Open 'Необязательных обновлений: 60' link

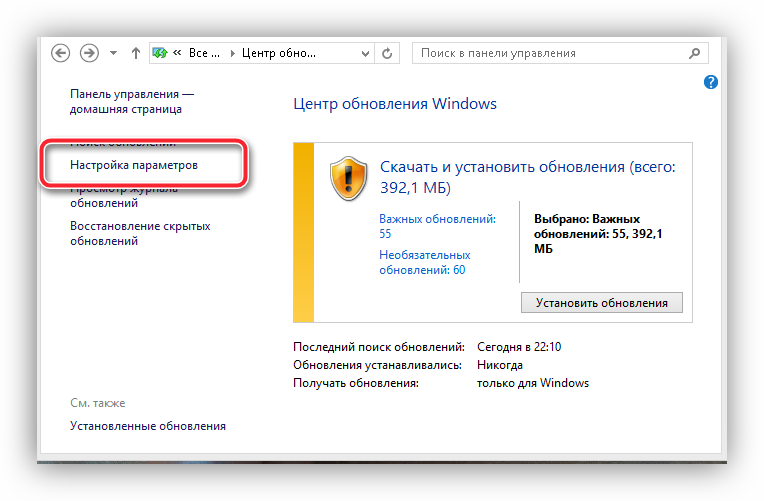pyautogui.click(x=425, y=262)
